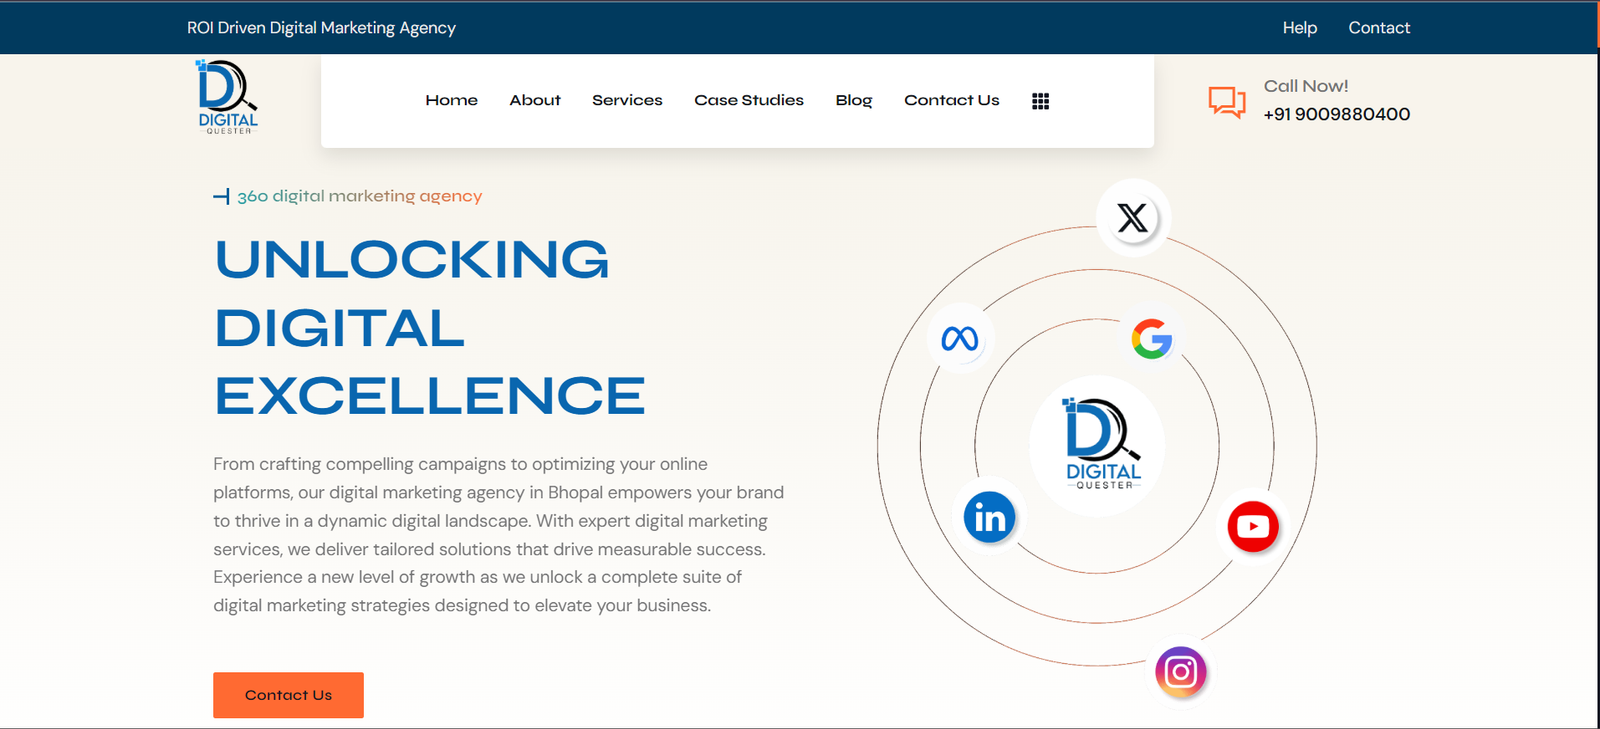
Task: Click the Meta infinity icon
Action: coord(960,338)
